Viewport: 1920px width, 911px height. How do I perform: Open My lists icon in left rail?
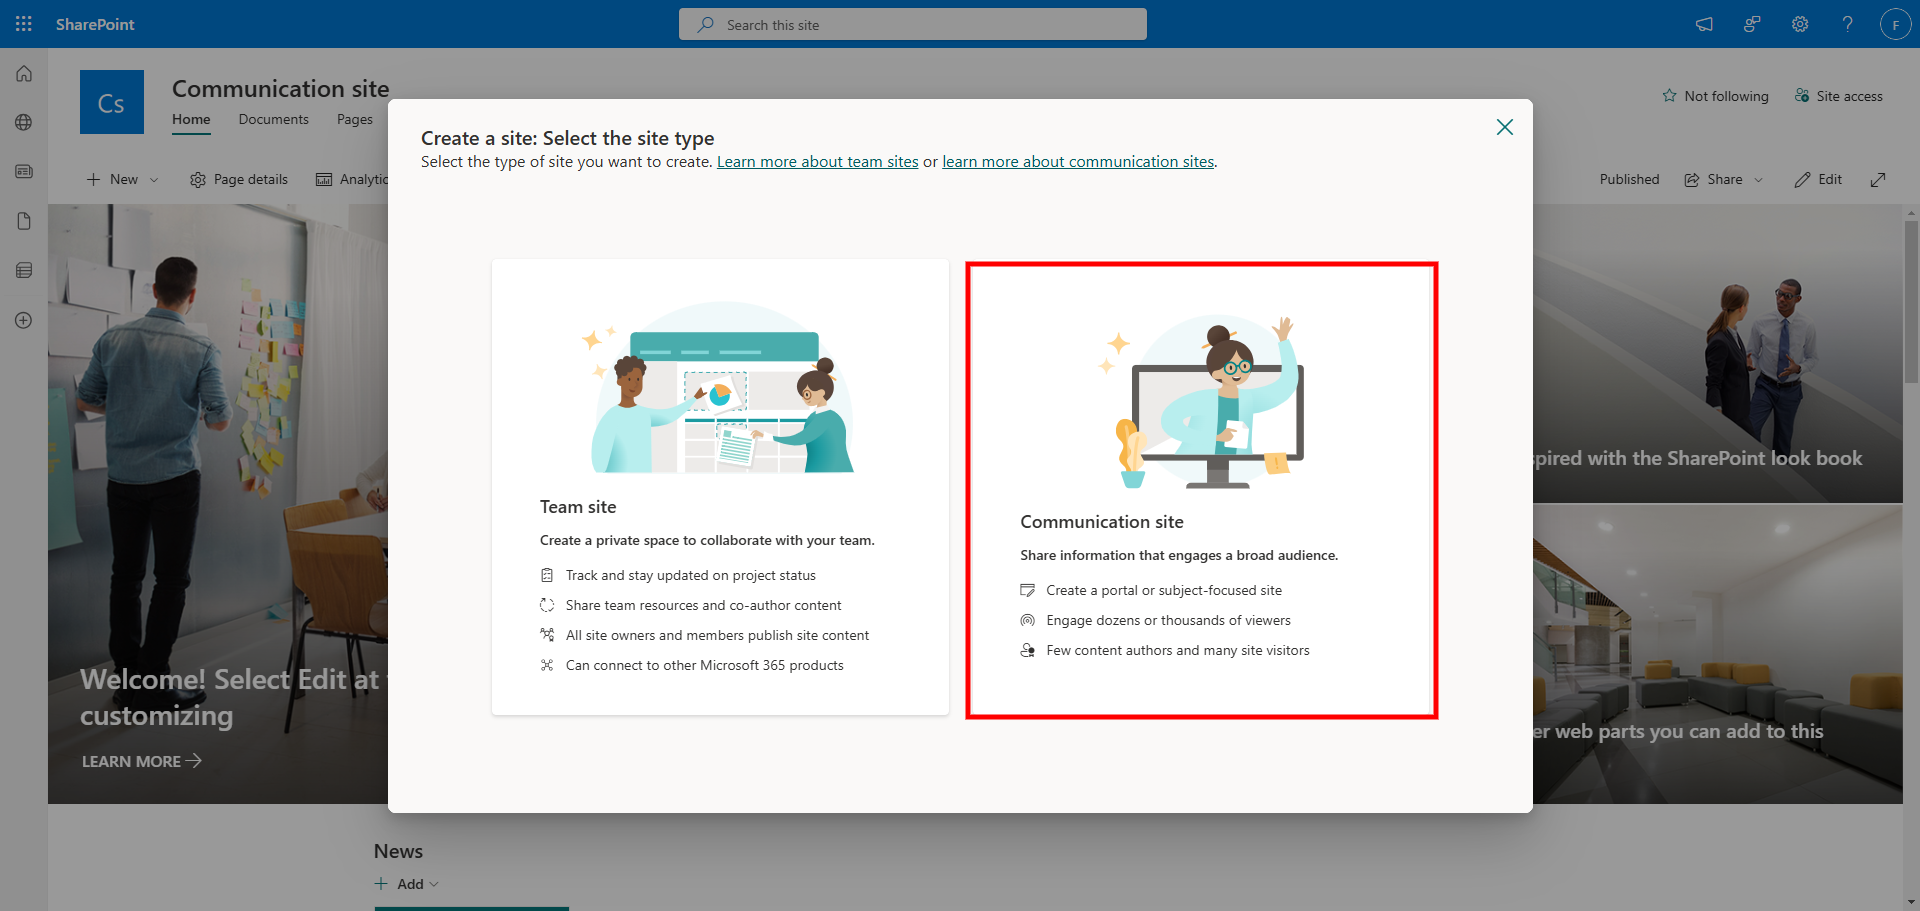[x=24, y=270]
